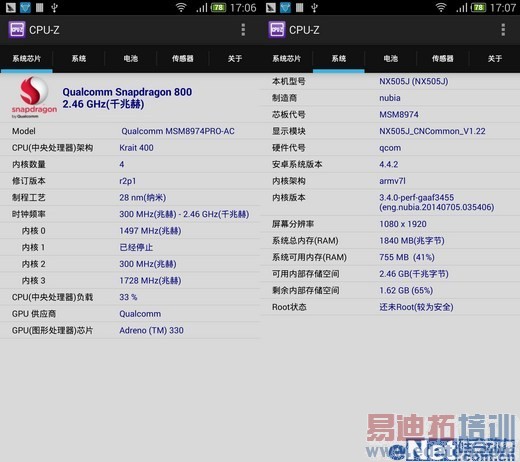Tap NX505J (NX505J) model value
The height and width of the screenshot is (462, 520).
tap(414, 81)
